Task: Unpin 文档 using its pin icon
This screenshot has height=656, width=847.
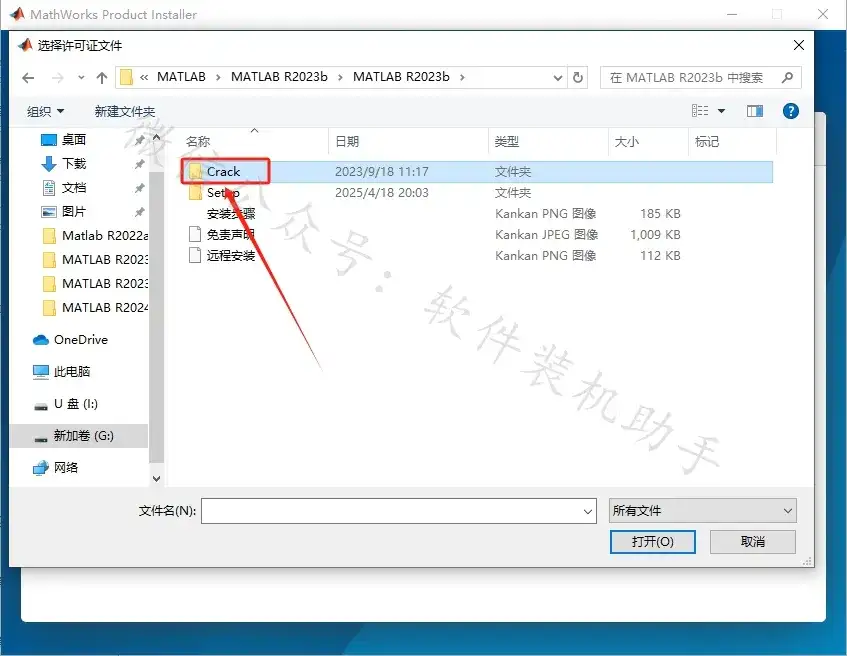Action: [x=139, y=188]
